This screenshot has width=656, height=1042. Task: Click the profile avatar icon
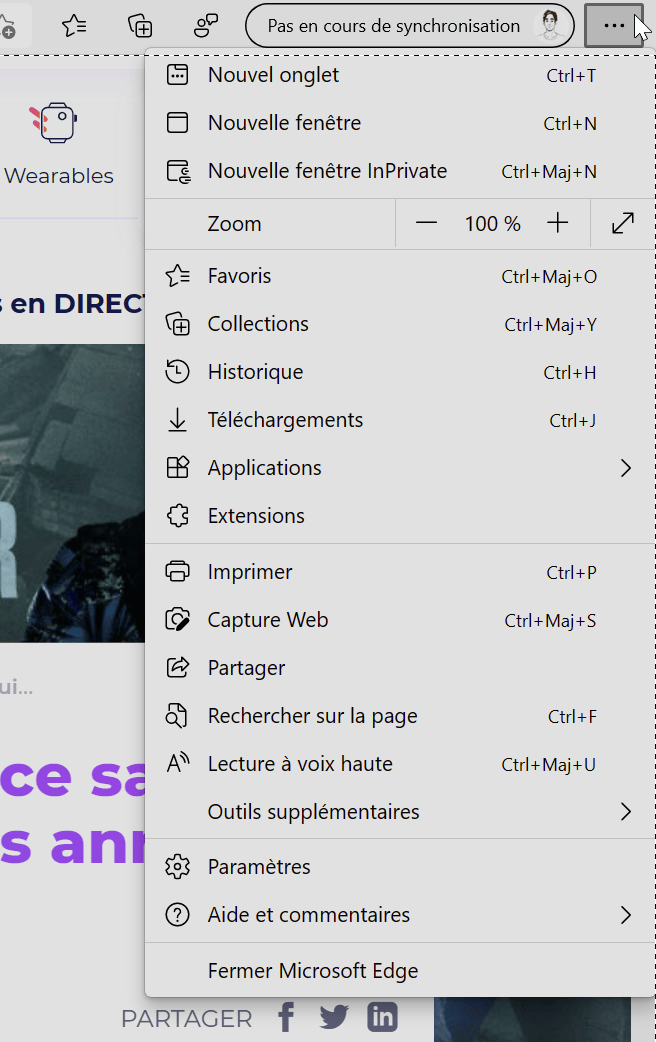(551, 26)
